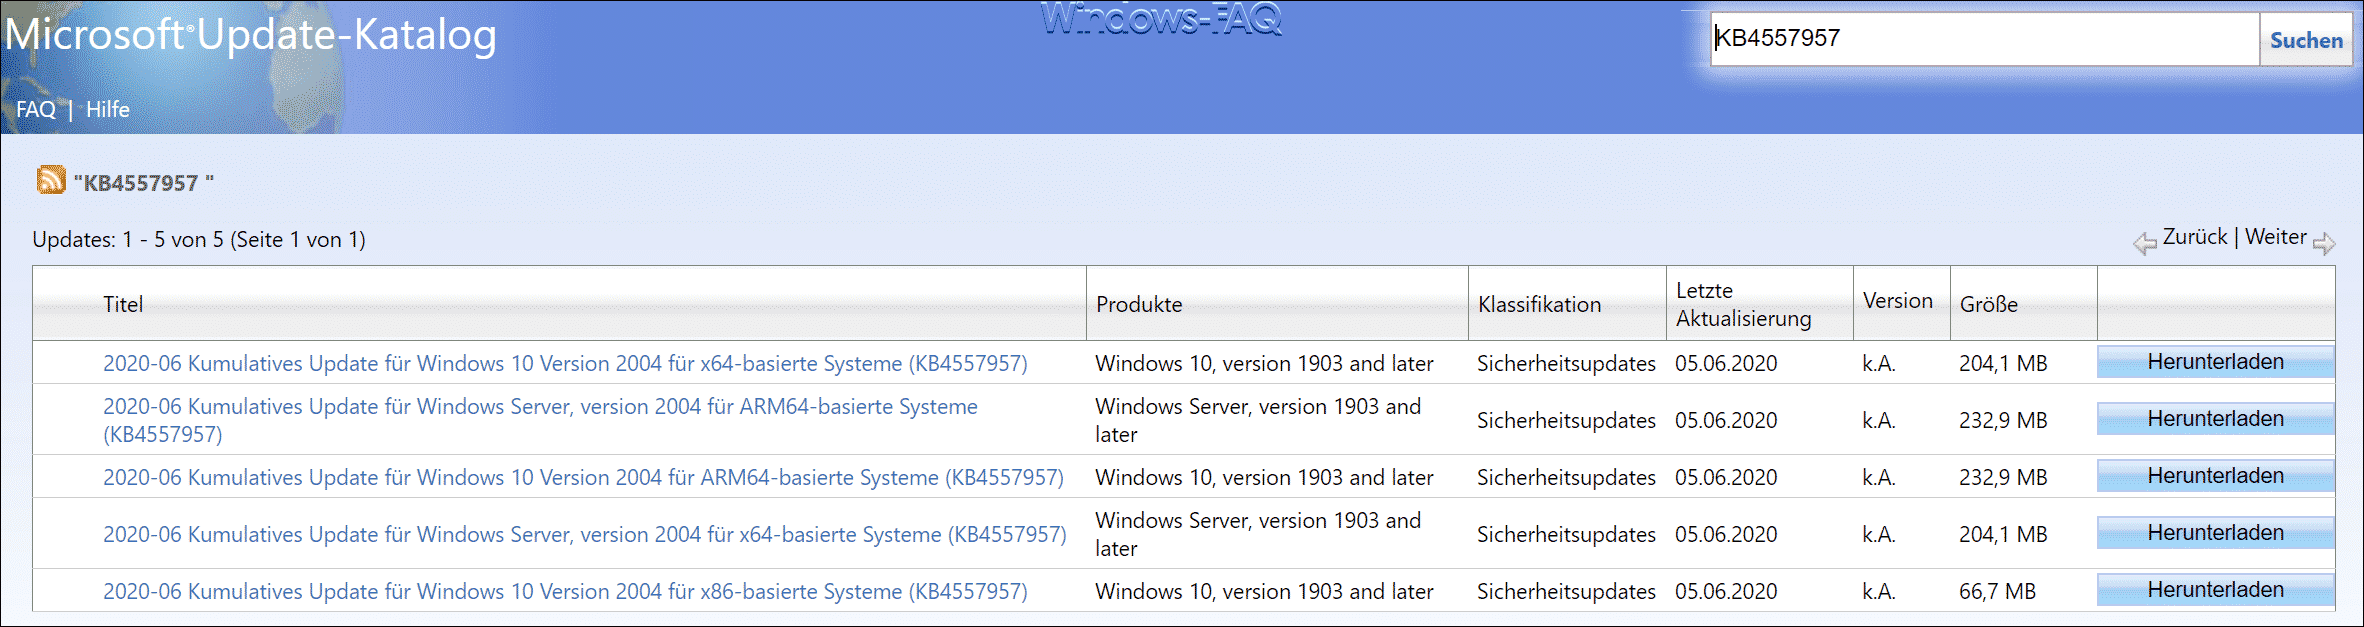Sort results by Version column header

[x=1897, y=301]
